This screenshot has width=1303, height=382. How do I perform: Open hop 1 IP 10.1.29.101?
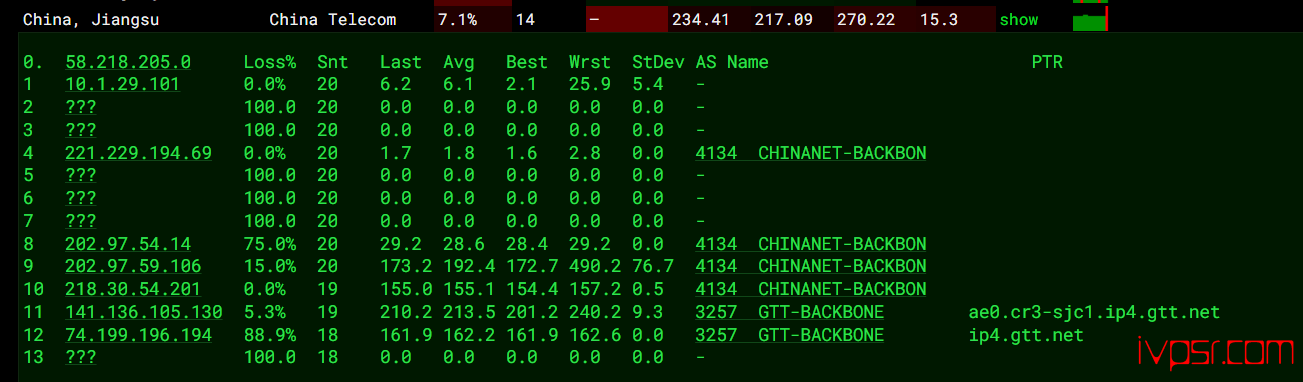click(123, 85)
